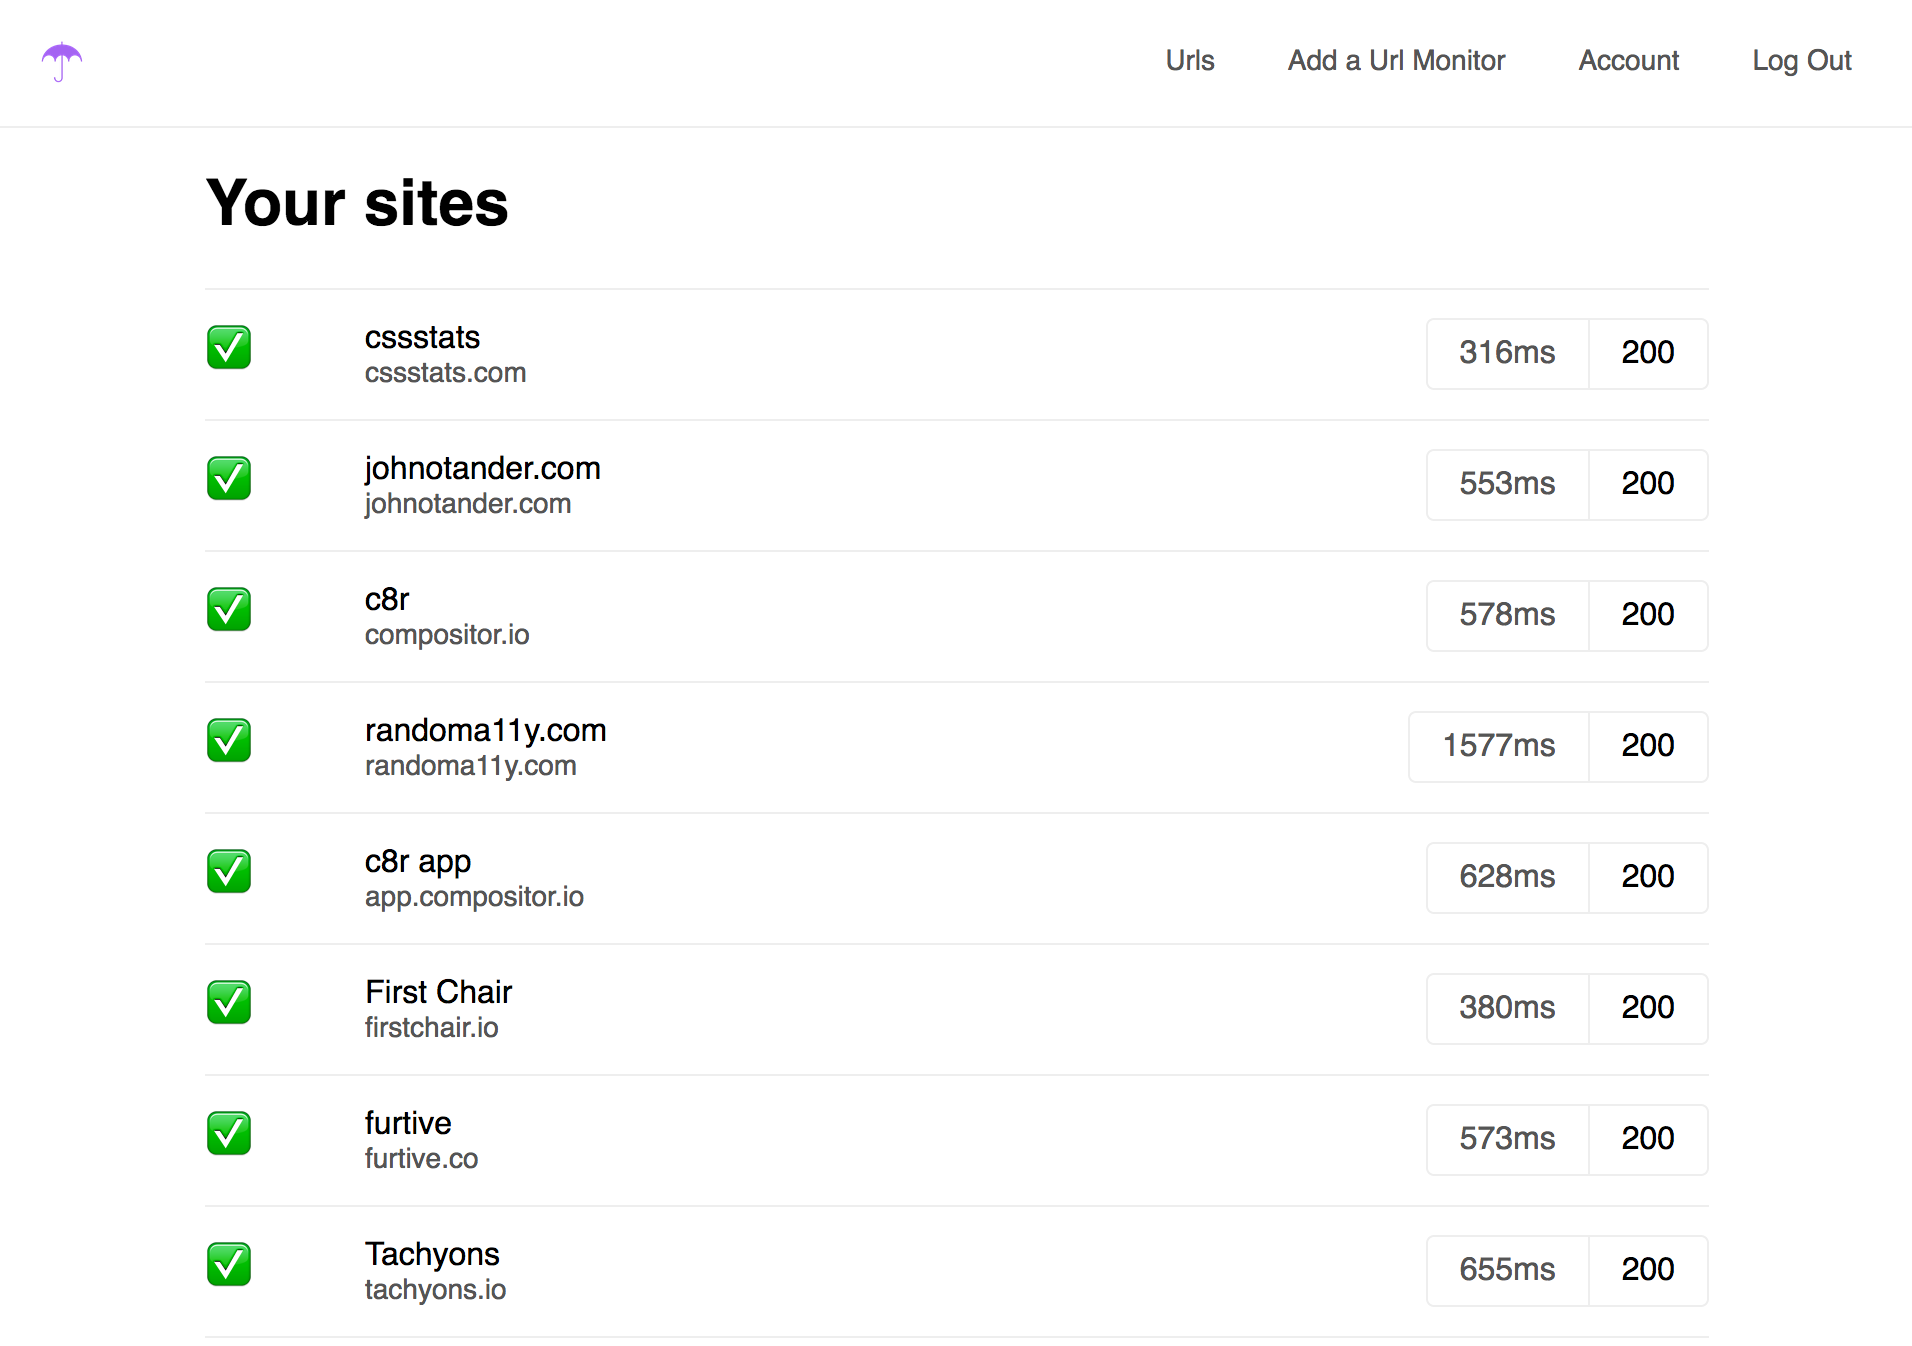
Task: Click the purple umbrella logo
Action: [x=60, y=62]
